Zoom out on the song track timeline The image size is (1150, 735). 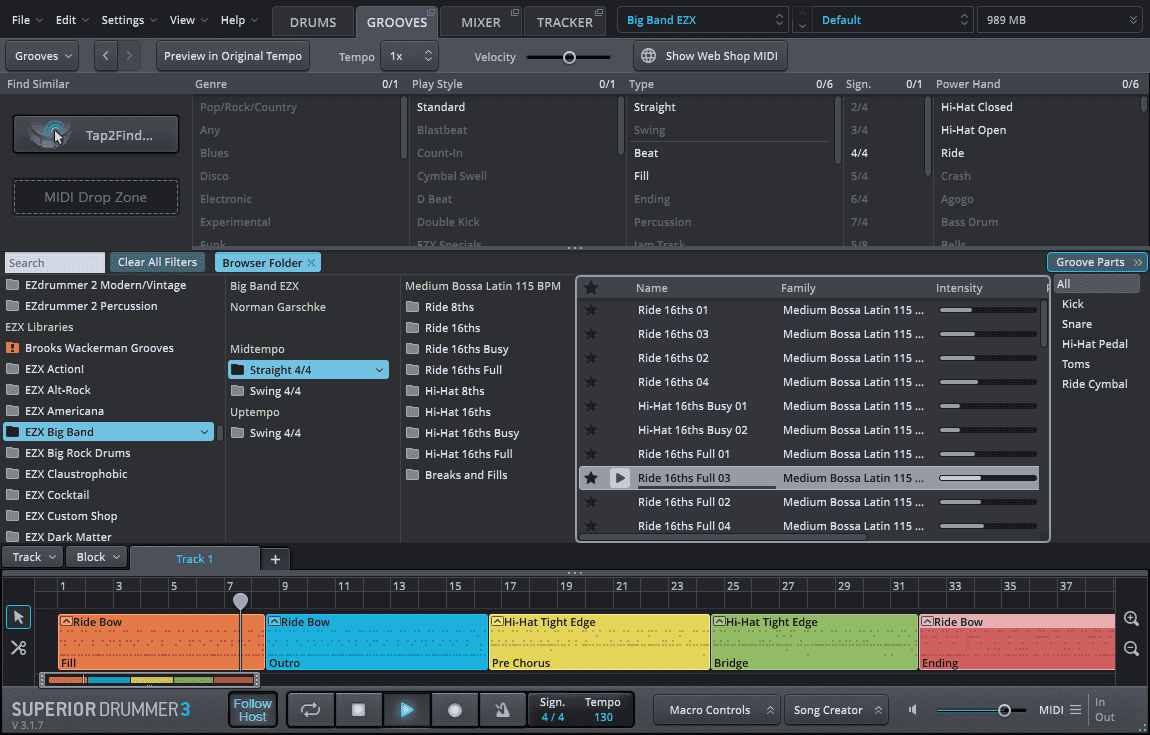[x=1131, y=648]
